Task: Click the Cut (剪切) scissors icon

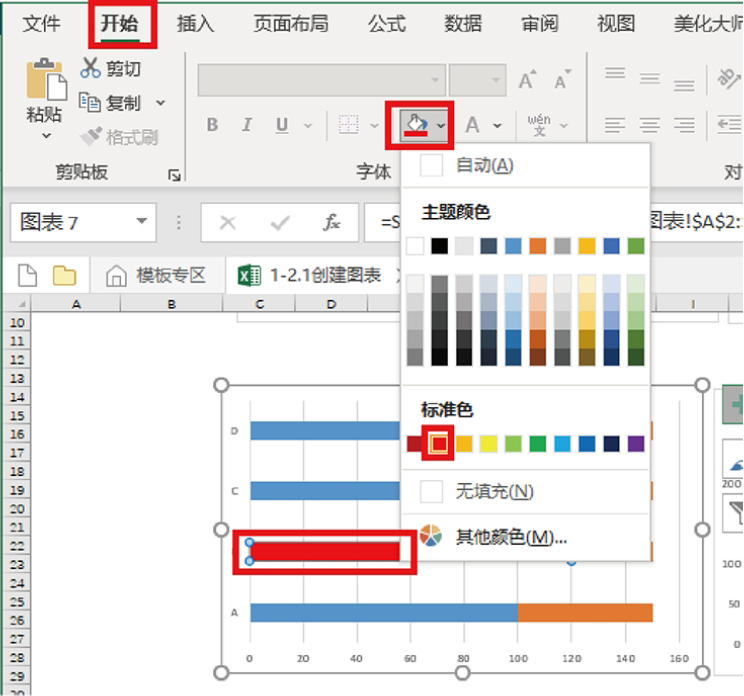Action: coord(91,68)
